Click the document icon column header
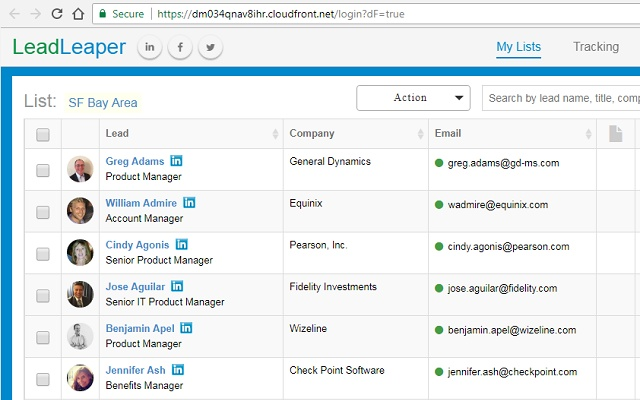The height and width of the screenshot is (400, 640). (x=616, y=133)
